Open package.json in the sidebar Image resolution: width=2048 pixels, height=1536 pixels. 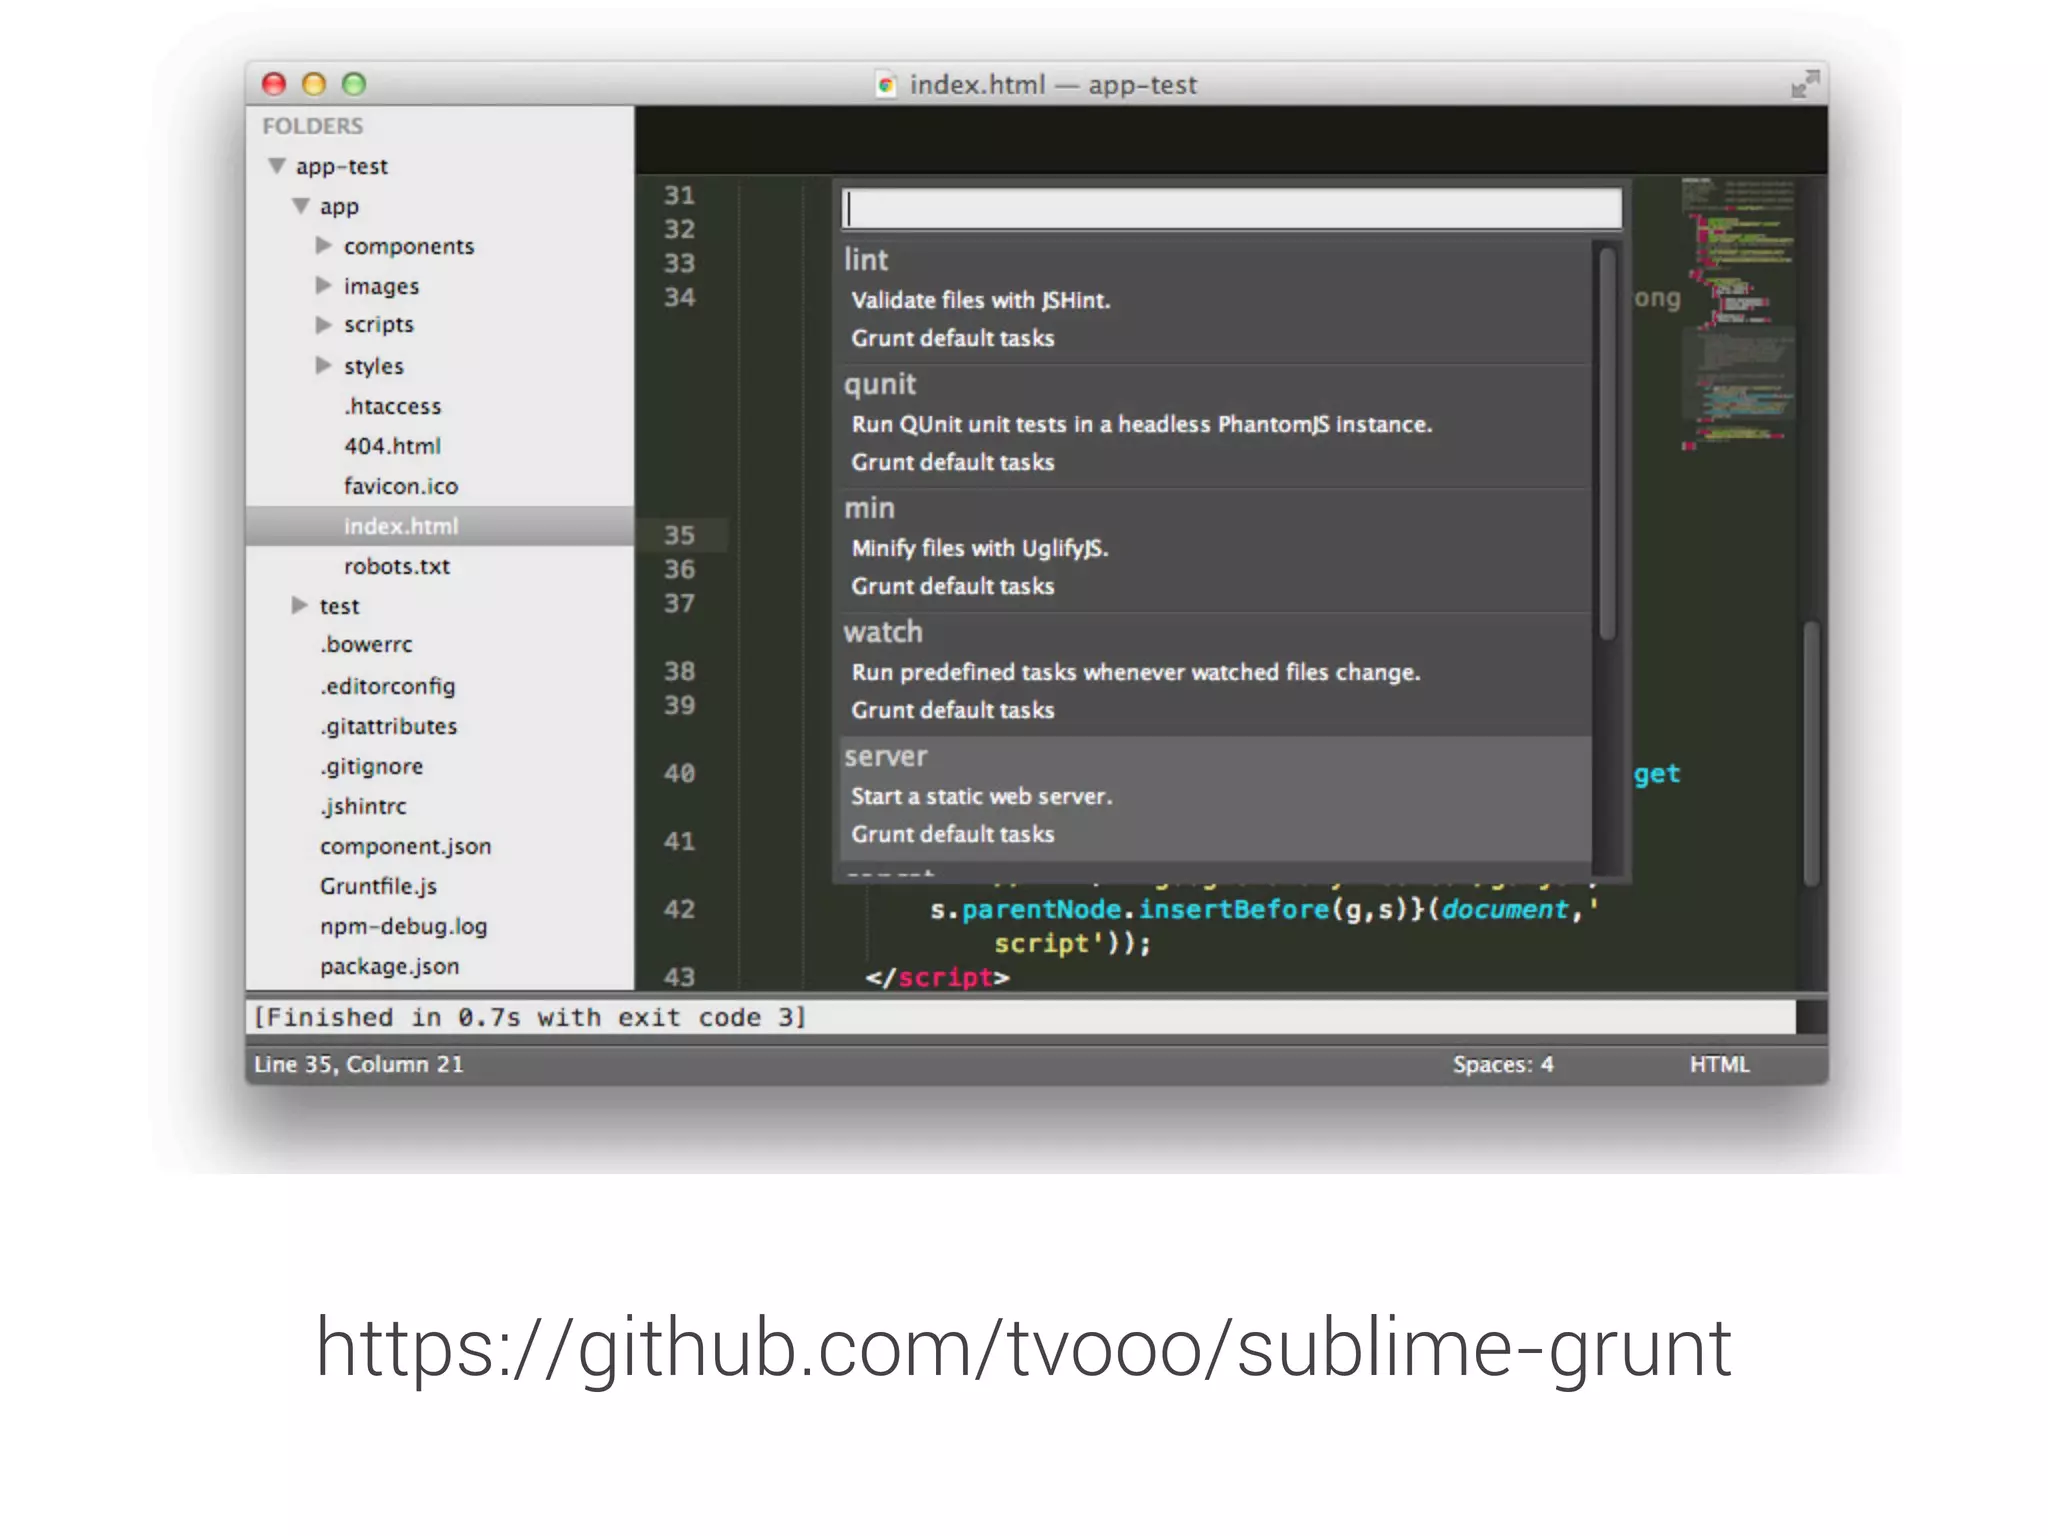coord(389,966)
